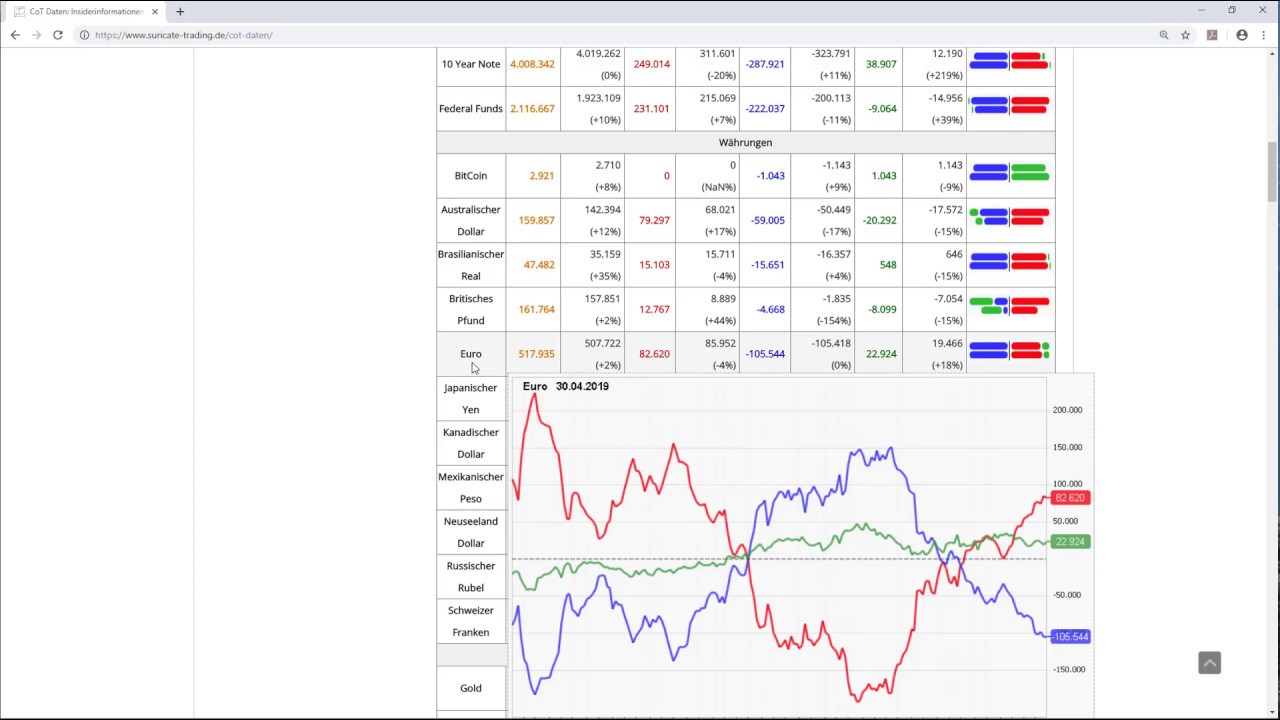Click the red 82.620 chart value label
The width and height of the screenshot is (1280, 720).
click(1069, 498)
